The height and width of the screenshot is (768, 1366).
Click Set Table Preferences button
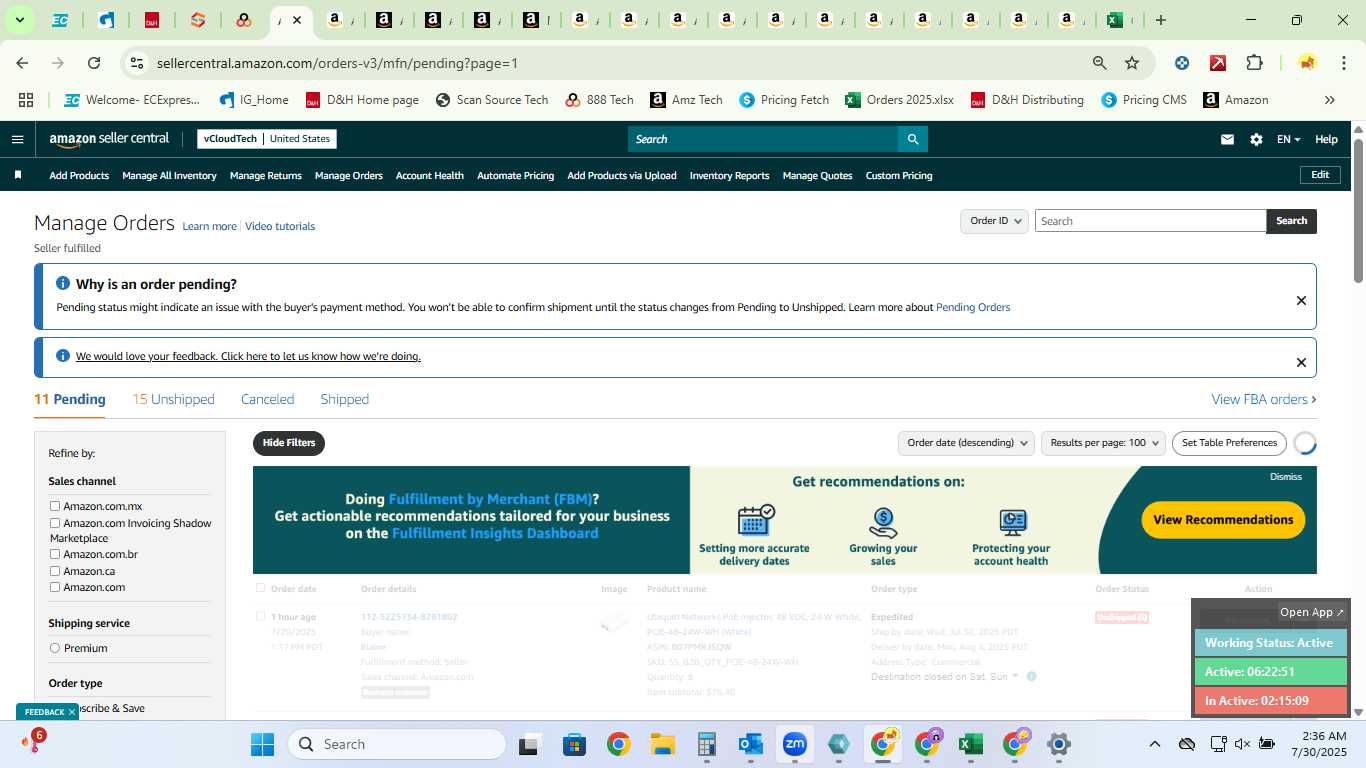[1229, 443]
